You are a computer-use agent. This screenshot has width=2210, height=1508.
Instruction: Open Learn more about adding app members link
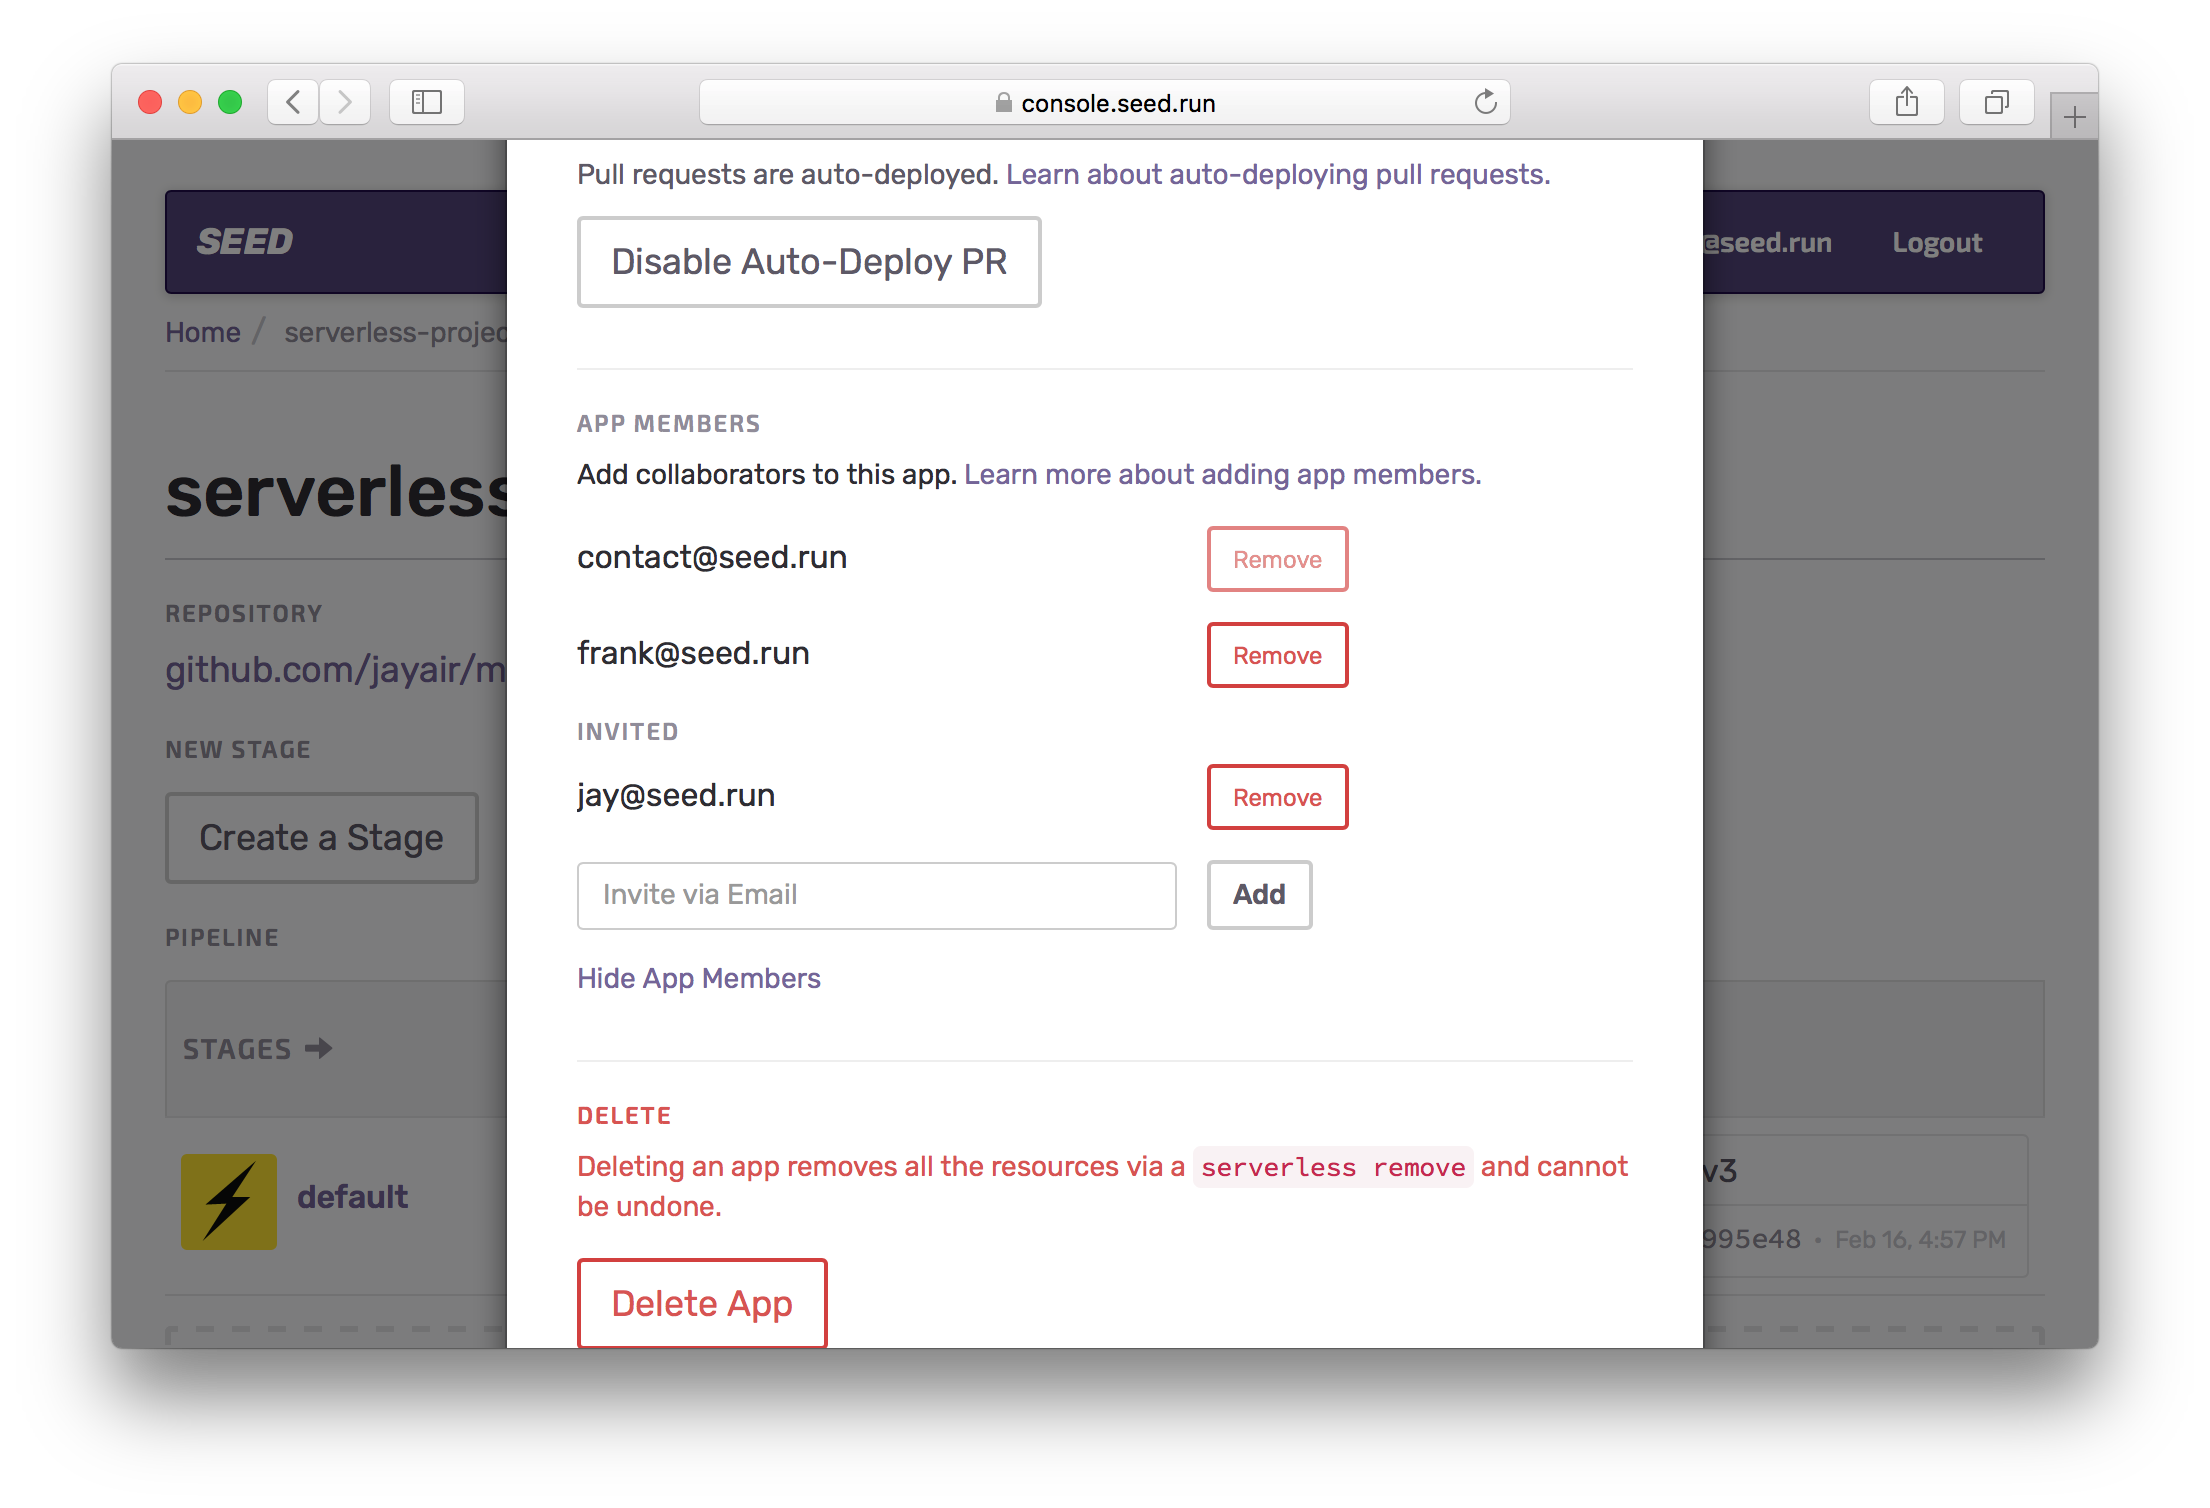pos(1222,474)
